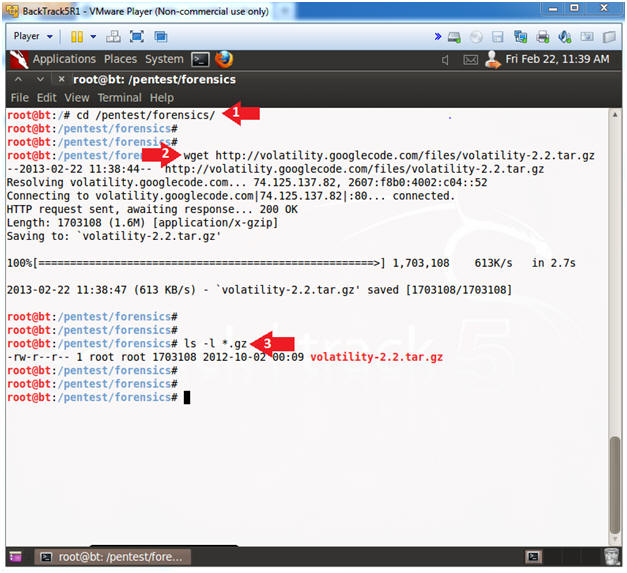
Task: Click the down arrow in terminal title bar
Action: tap(40, 79)
